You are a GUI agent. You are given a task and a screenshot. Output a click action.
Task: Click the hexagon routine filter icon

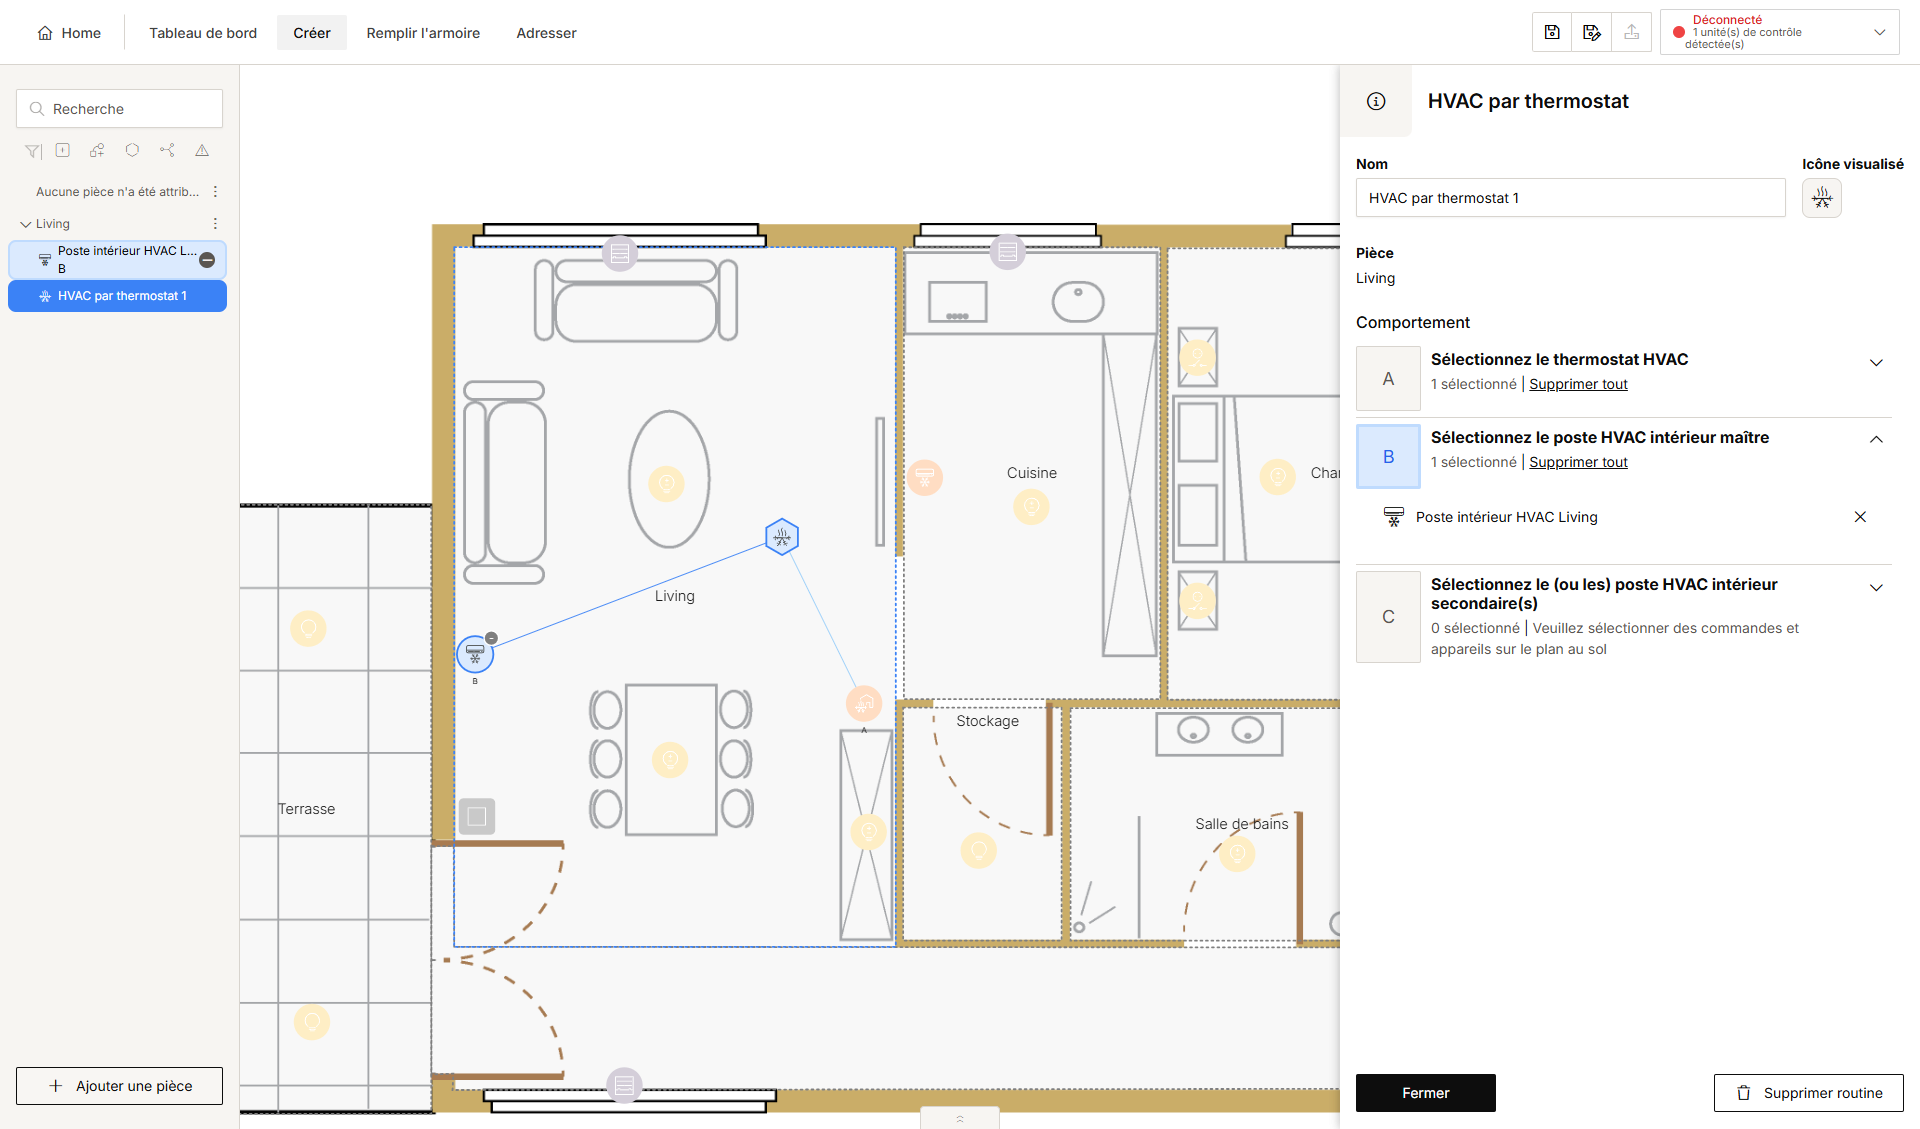pyautogui.click(x=132, y=150)
